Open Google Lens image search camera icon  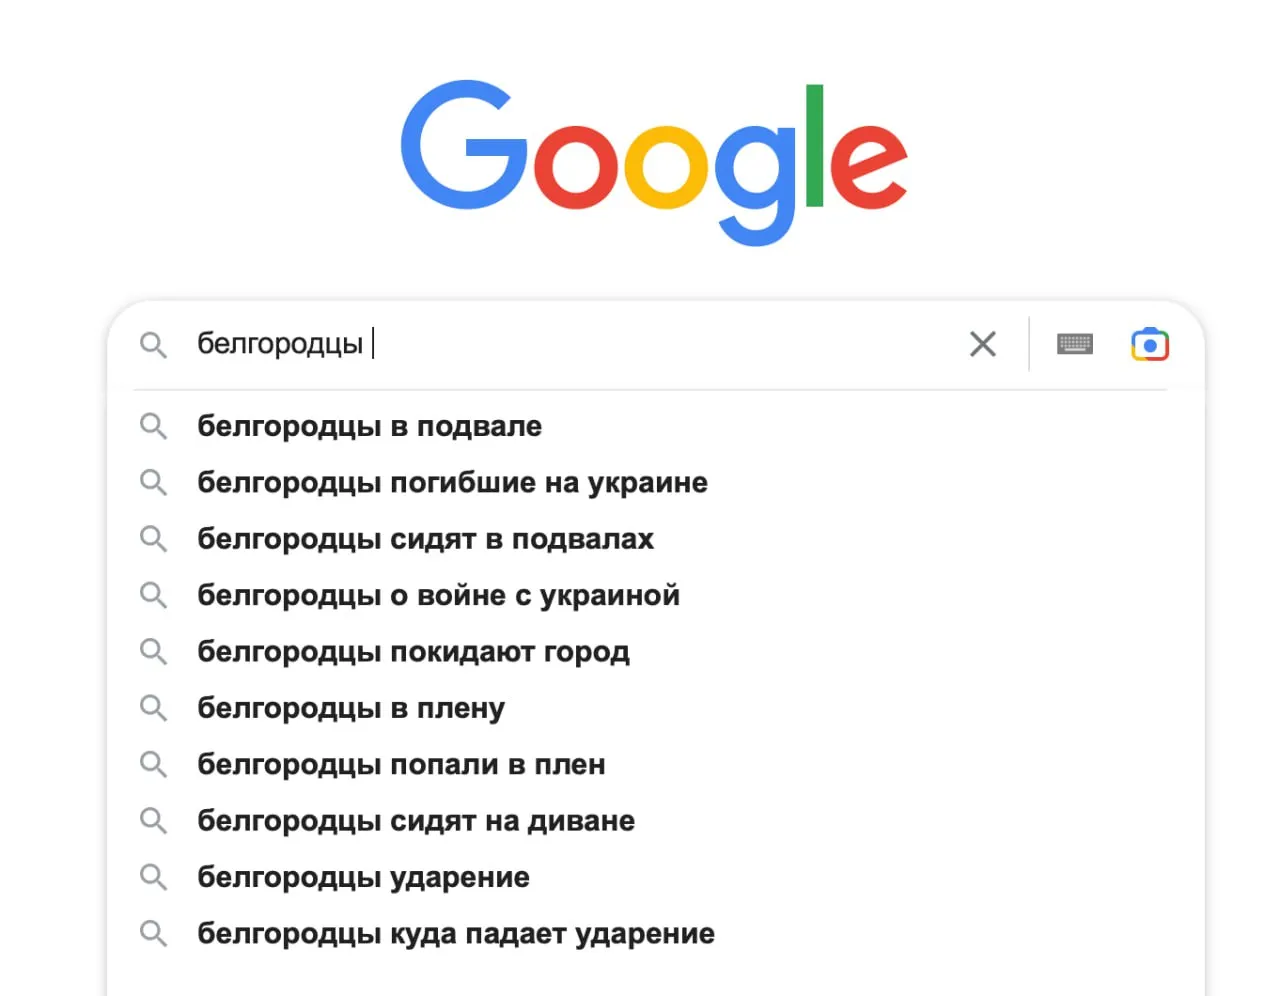click(x=1150, y=344)
